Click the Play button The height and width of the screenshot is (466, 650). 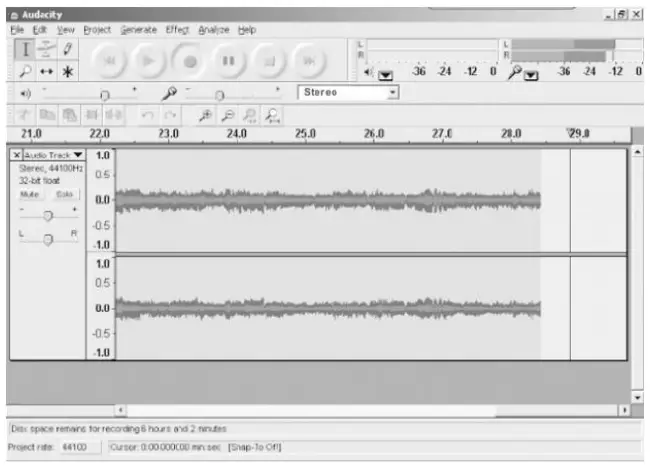click(148, 61)
